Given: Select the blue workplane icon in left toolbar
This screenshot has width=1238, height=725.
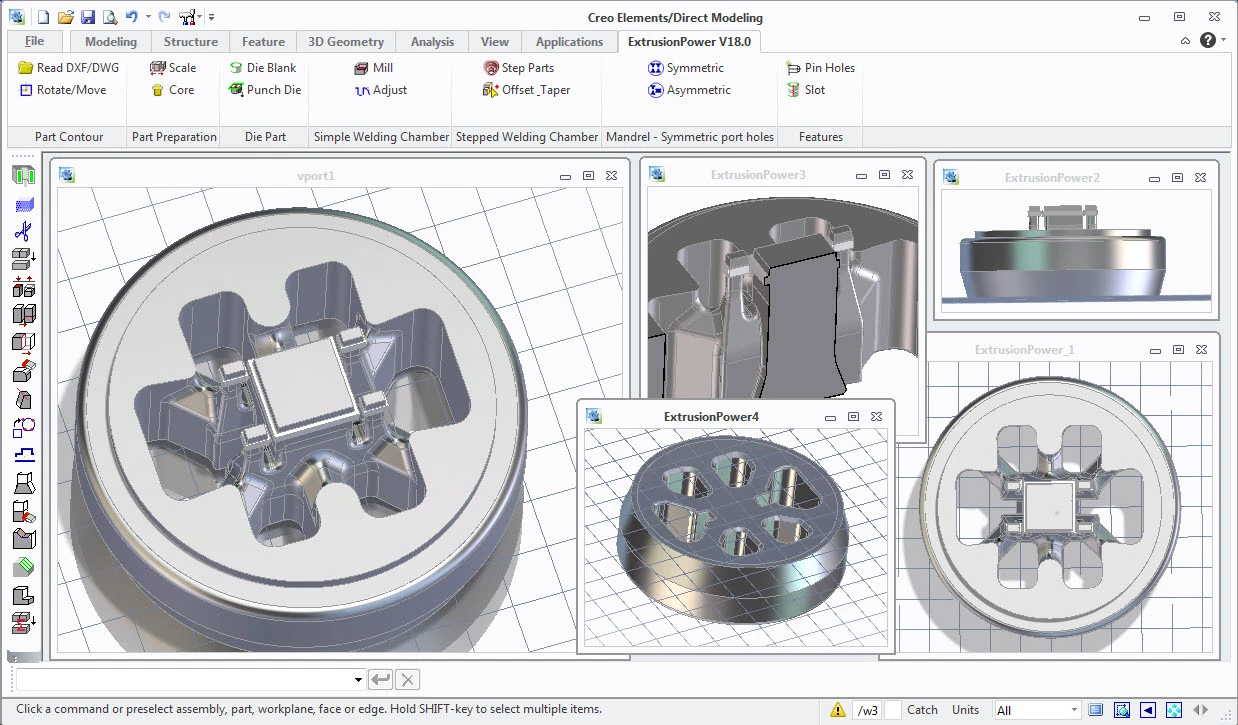Looking at the screenshot, I should coord(24,205).
